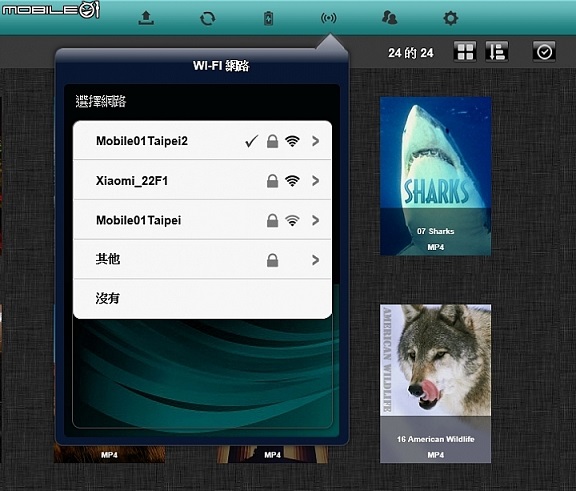Image resolution: width=576 pixels, height=491 pixels.
Task: Switch to grid view icon
Action: click(x=465, y=51)
